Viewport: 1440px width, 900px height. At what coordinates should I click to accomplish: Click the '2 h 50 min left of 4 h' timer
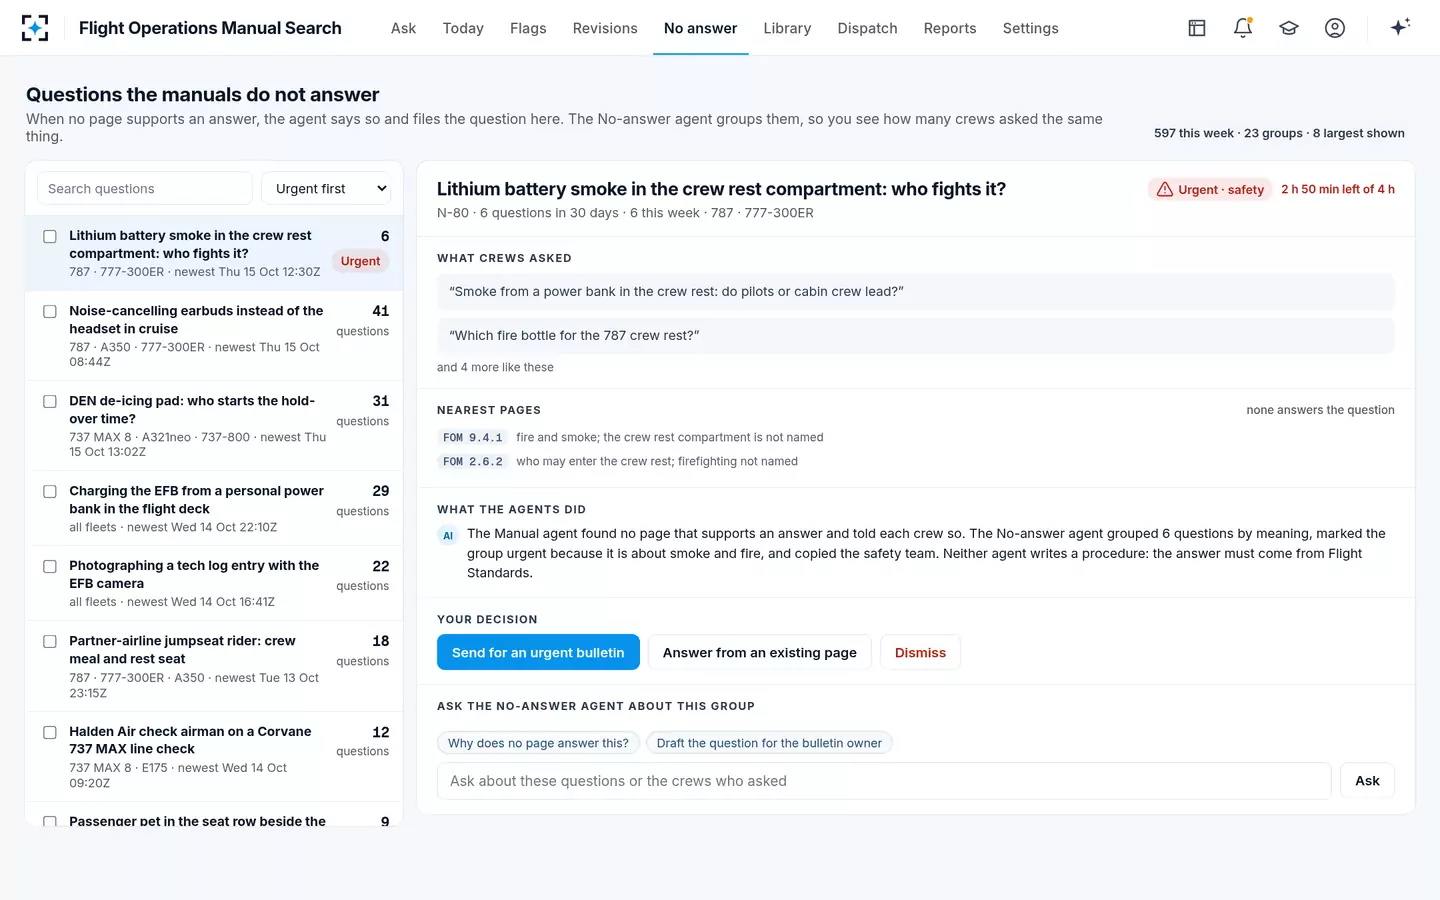click(1338, 189)
